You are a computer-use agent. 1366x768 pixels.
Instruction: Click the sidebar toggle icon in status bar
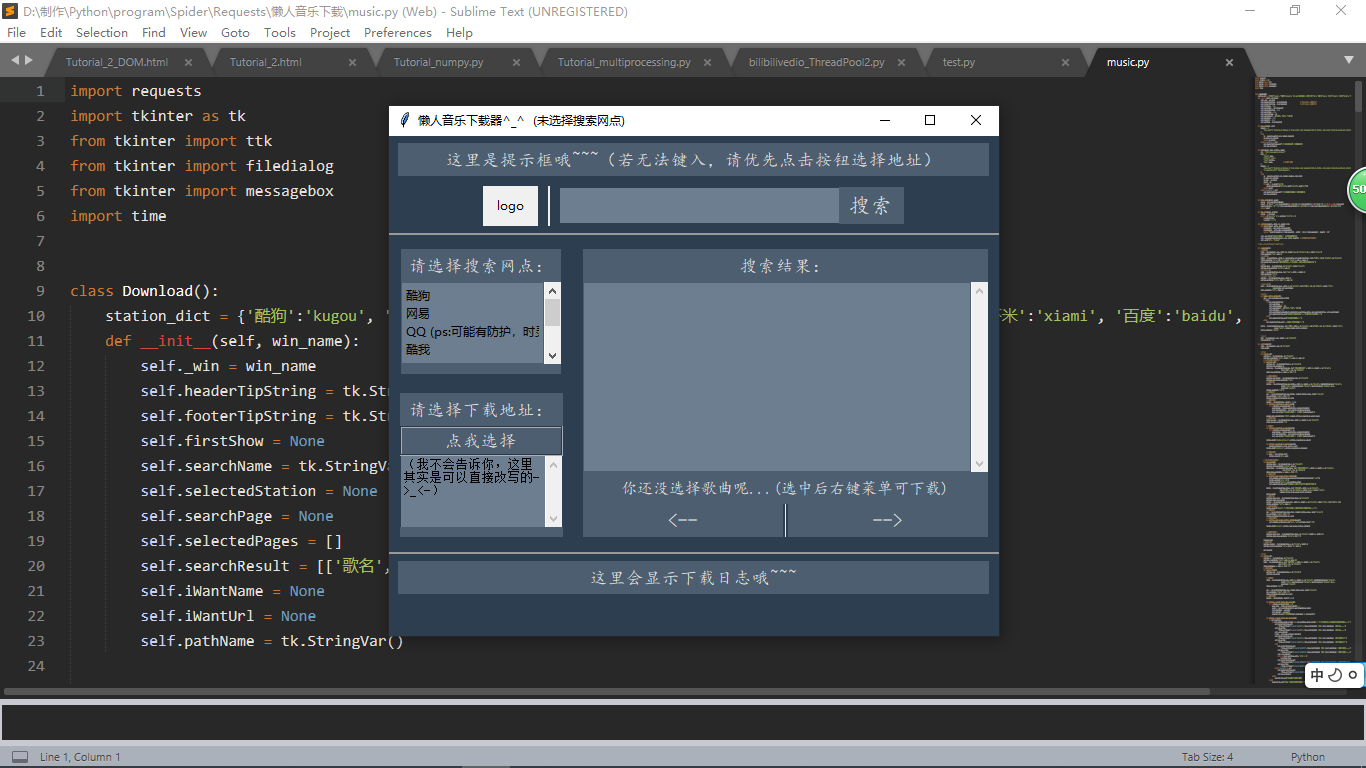[x=20, y=757]
